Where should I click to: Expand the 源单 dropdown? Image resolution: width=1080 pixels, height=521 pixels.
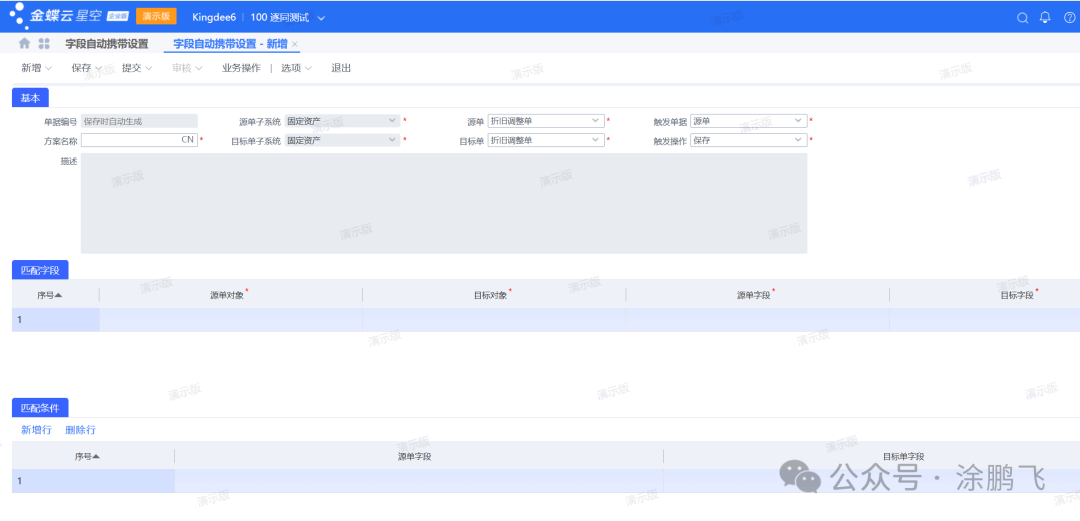597,121
